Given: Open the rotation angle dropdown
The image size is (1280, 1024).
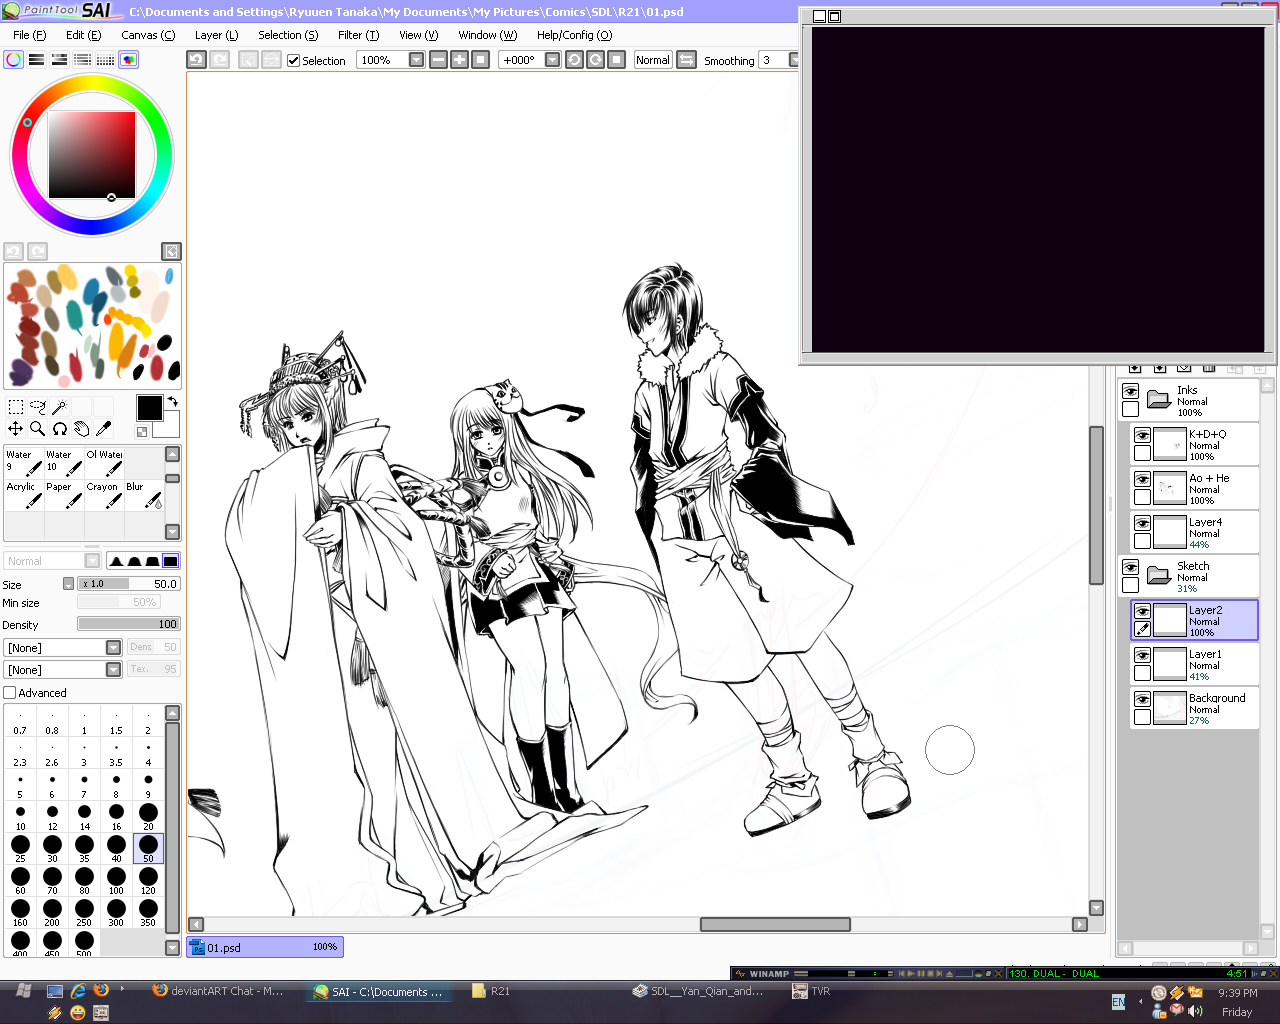Looking at the screenshot, I should pos(552,60).
